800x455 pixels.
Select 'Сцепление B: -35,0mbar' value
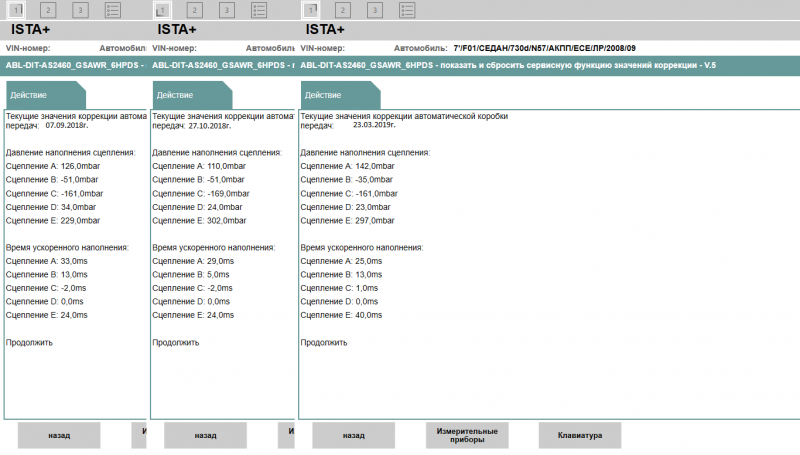point(346,180)
